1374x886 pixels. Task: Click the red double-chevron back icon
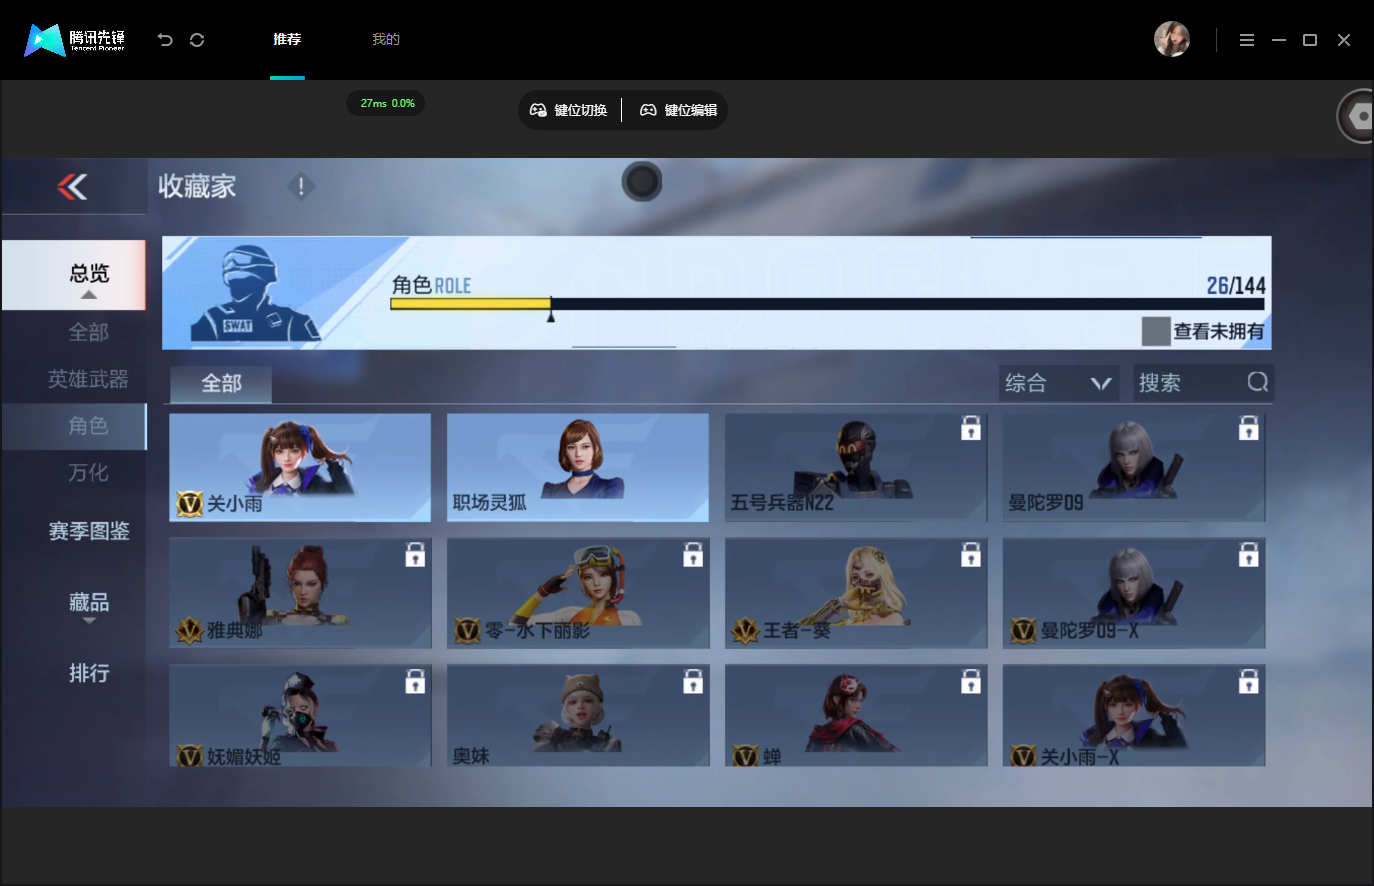coord(72,187)
